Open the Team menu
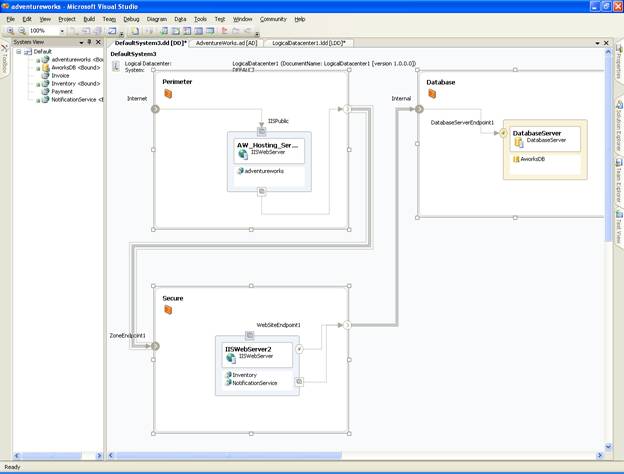Image resolution: width=624 pixels, height=474 pixels. 109,19
